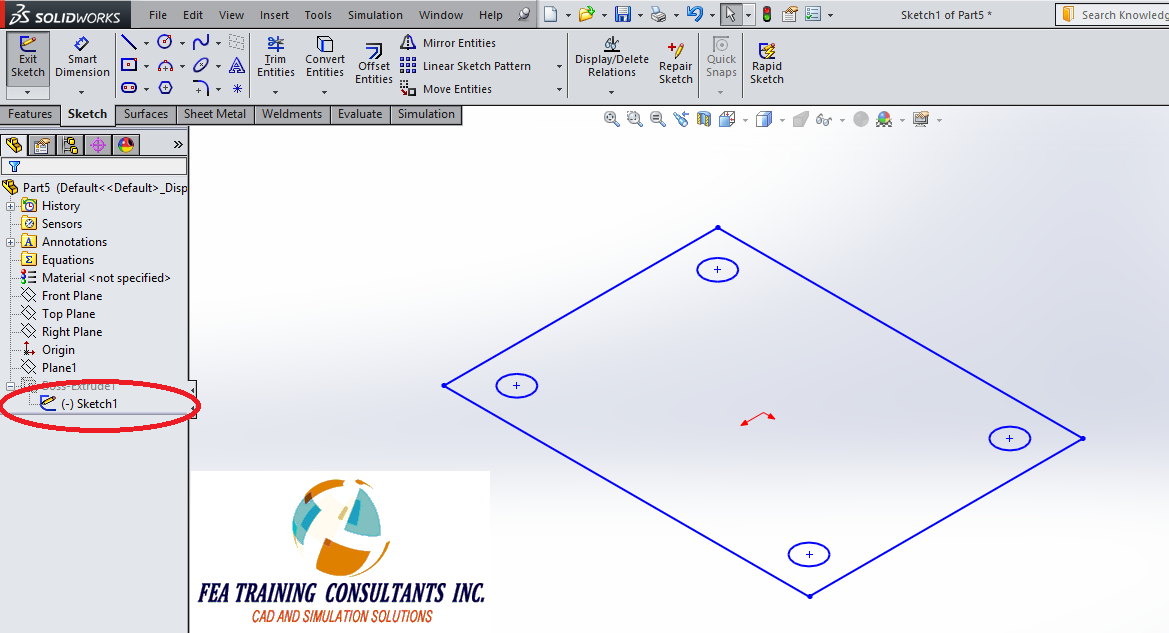Select the Line sketch tool
Viewport: 1169px width, 633px height.
(129, 42)
